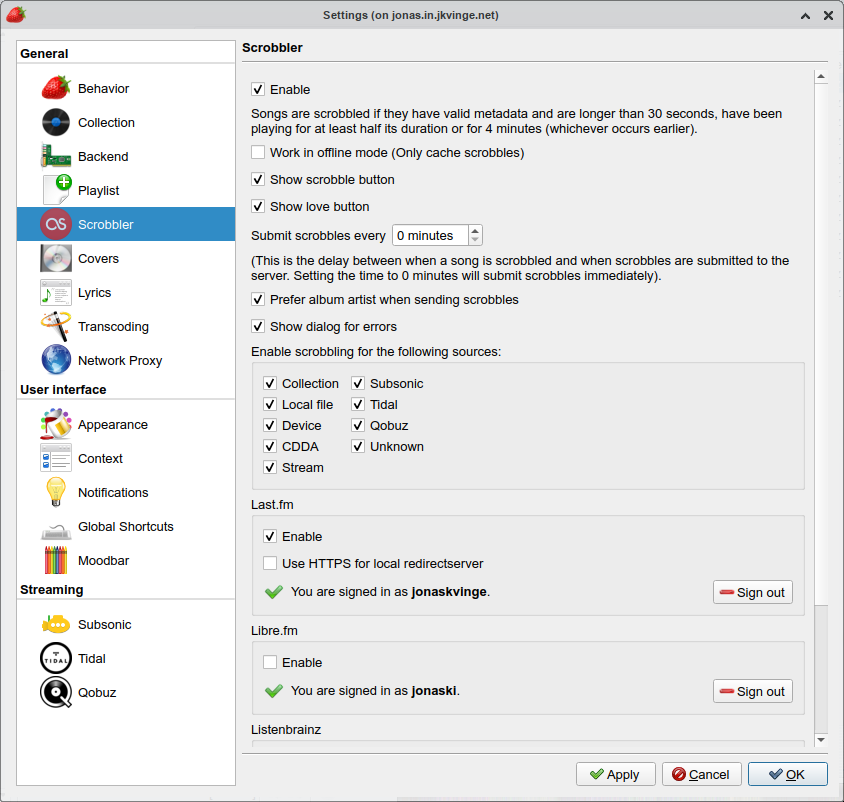Select the Transcoding icon in the sidebar
This screenshot has height=802, width=844.
[x=58, y=326]
